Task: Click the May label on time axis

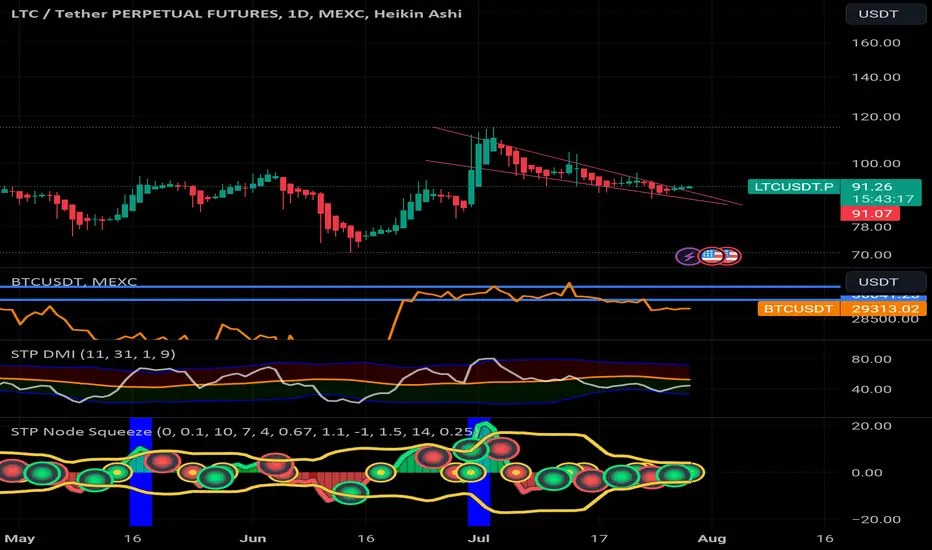Action: [x=20, y=539]
